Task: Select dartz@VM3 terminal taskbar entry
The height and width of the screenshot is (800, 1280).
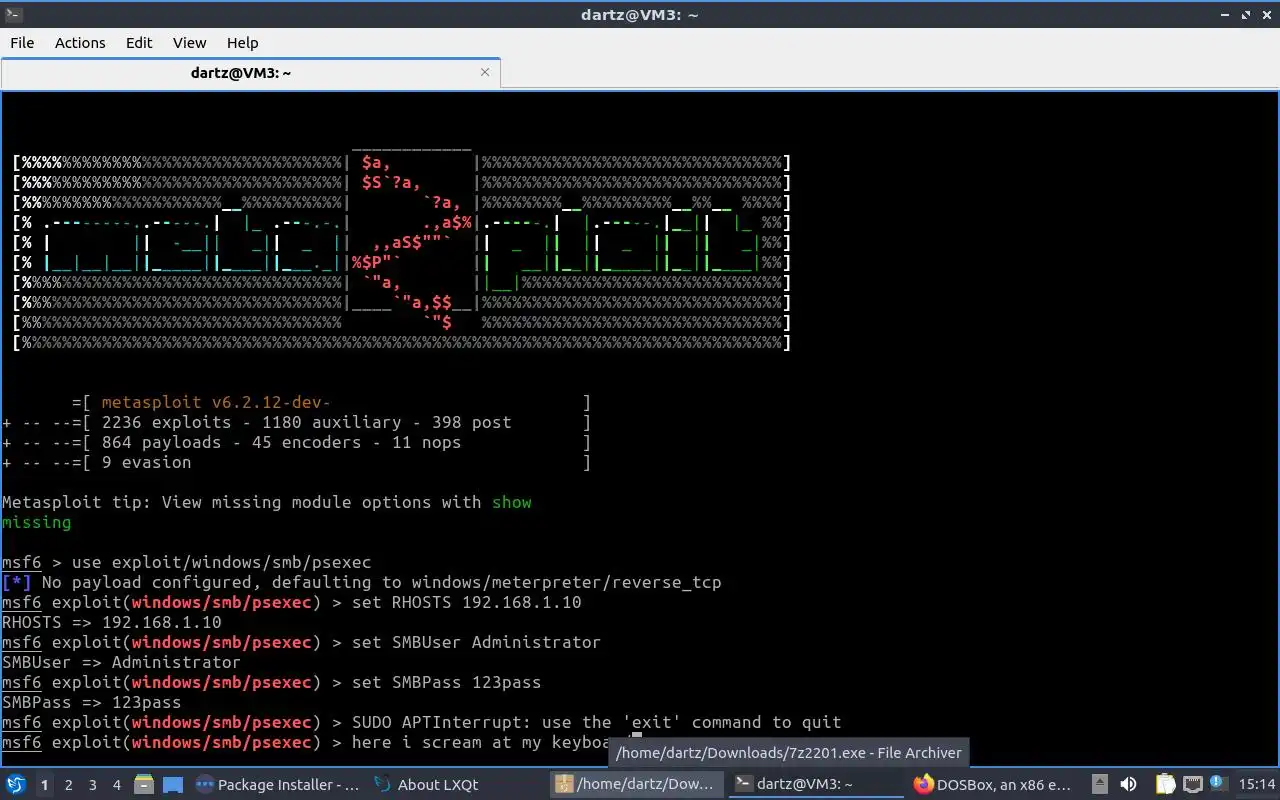Action: pyautogui.click(x=817, y=785)
